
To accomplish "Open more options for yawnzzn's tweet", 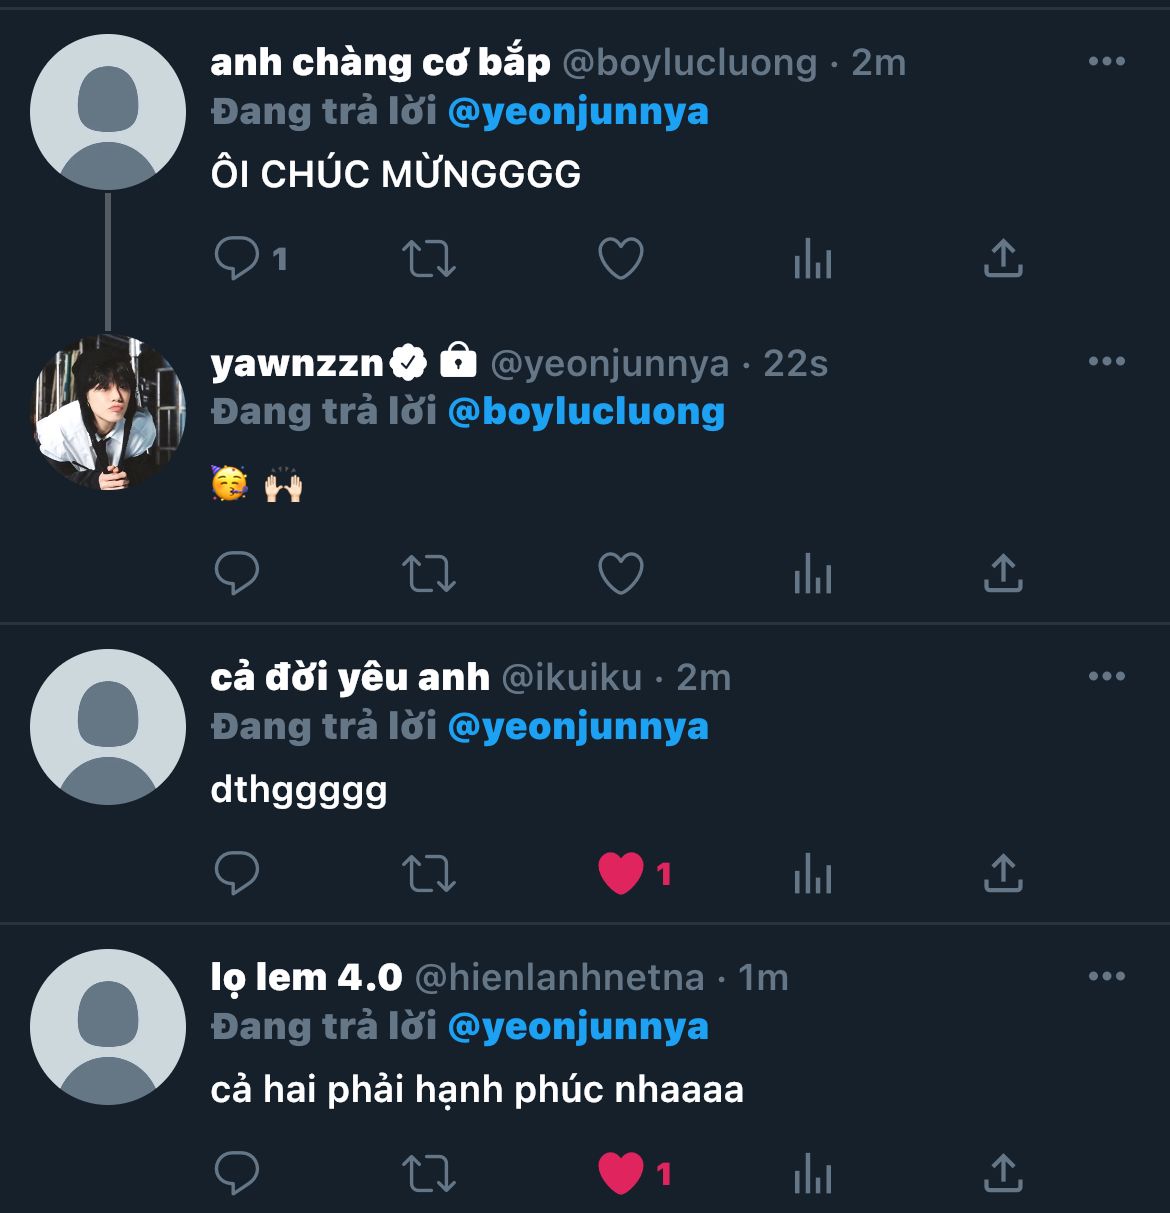I will click(x=1106, y=362).
